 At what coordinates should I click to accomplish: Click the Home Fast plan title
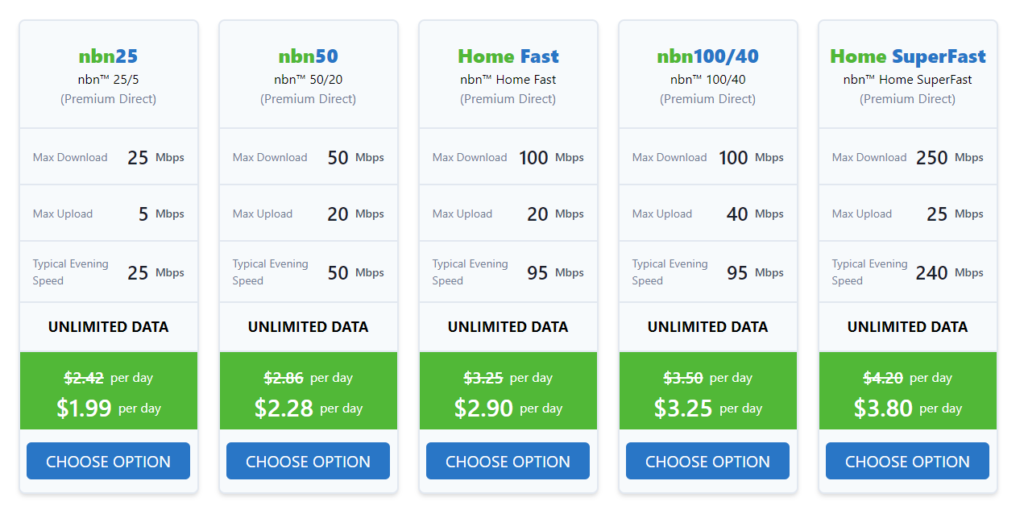508,57
